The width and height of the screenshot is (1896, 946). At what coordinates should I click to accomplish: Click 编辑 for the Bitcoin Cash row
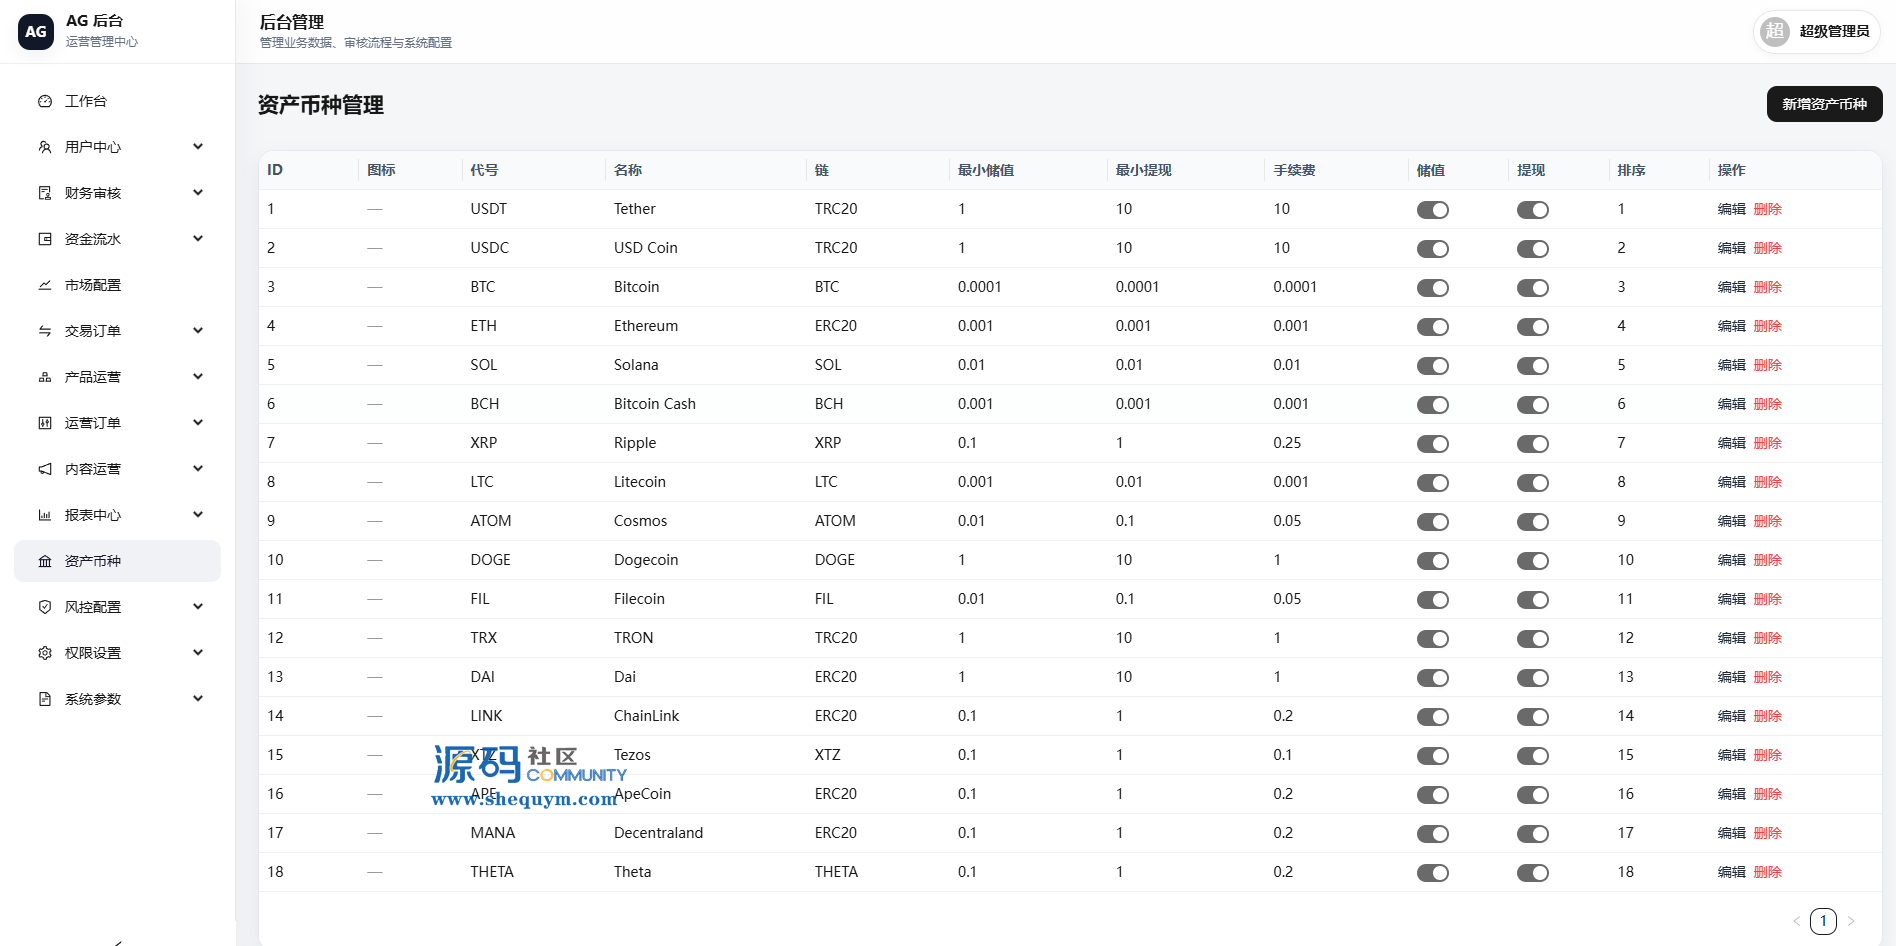[x=1731, y=404]
